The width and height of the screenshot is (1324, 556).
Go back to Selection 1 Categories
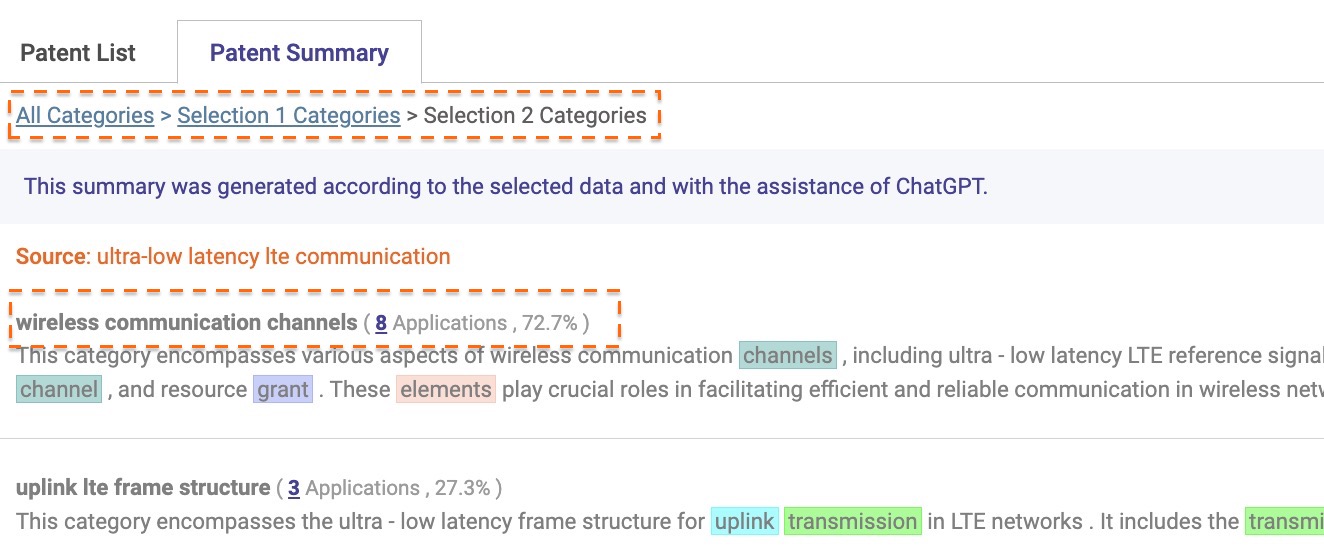(289, 116)
